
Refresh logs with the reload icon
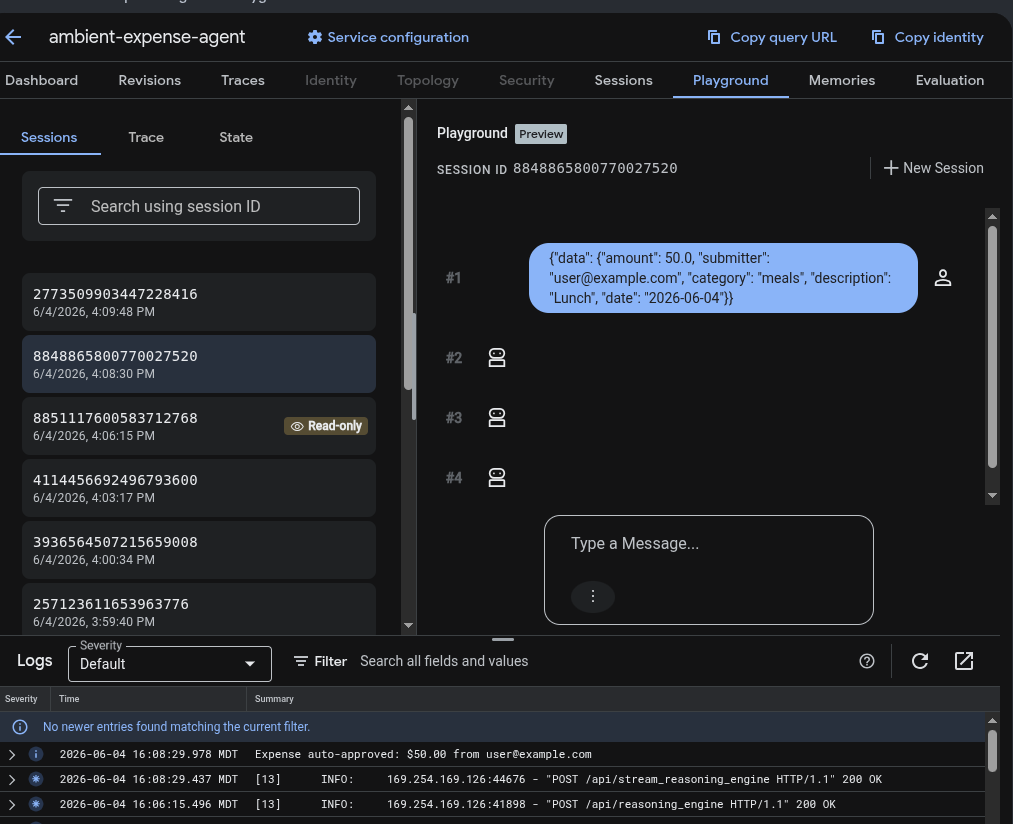coord(920,661)
